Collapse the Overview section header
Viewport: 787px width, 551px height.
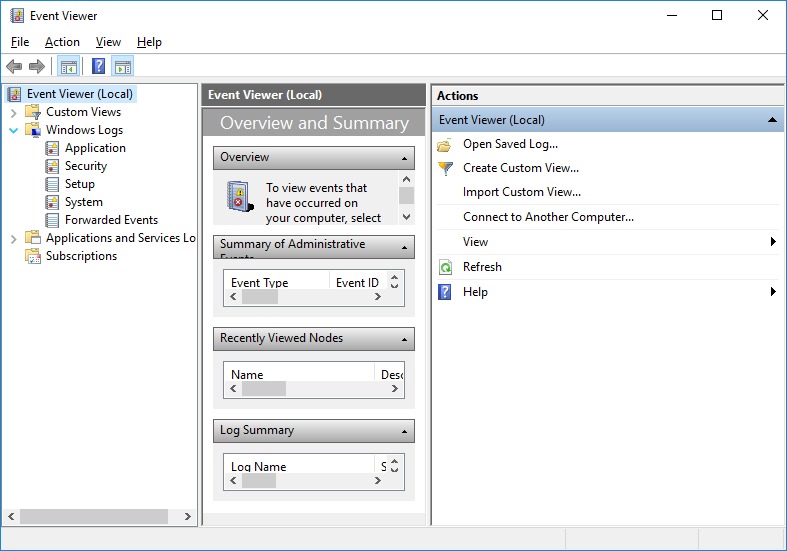click(x=404, y=158)
